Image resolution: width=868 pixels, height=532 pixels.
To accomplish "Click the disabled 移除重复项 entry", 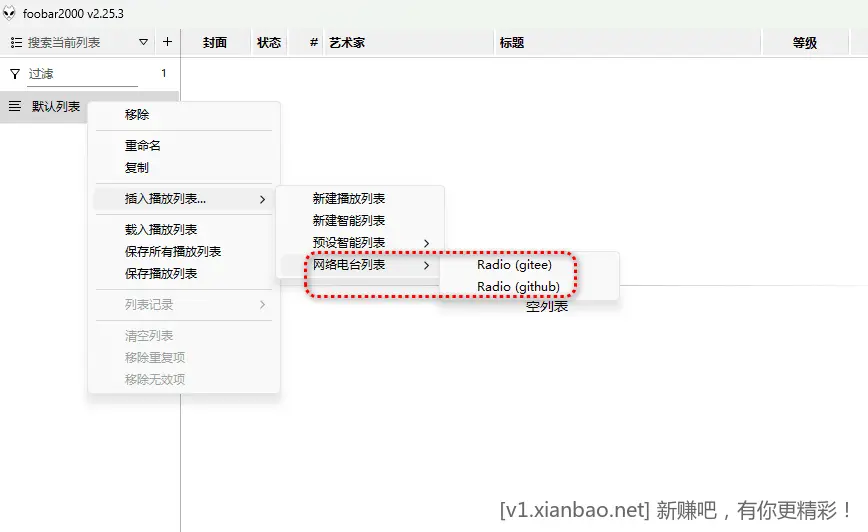I will tap(184, 358).
